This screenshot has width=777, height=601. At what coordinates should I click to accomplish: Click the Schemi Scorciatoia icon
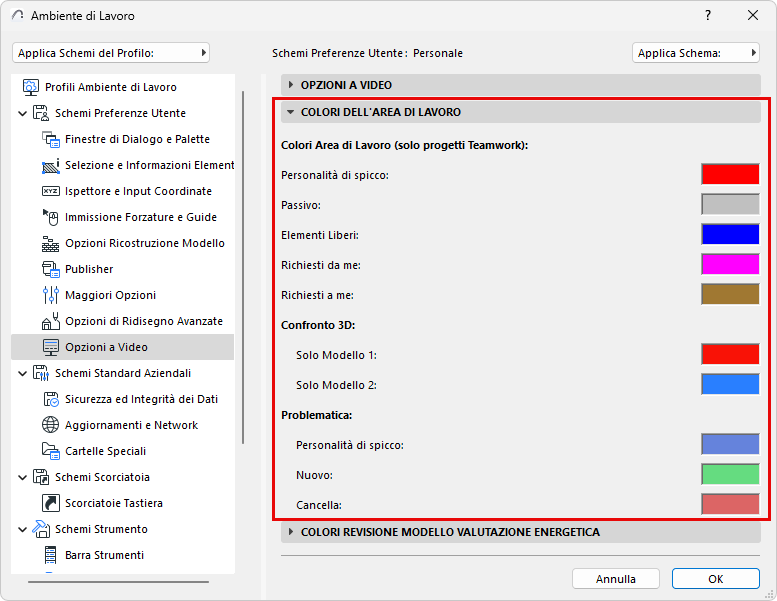(x=41, y=477)
